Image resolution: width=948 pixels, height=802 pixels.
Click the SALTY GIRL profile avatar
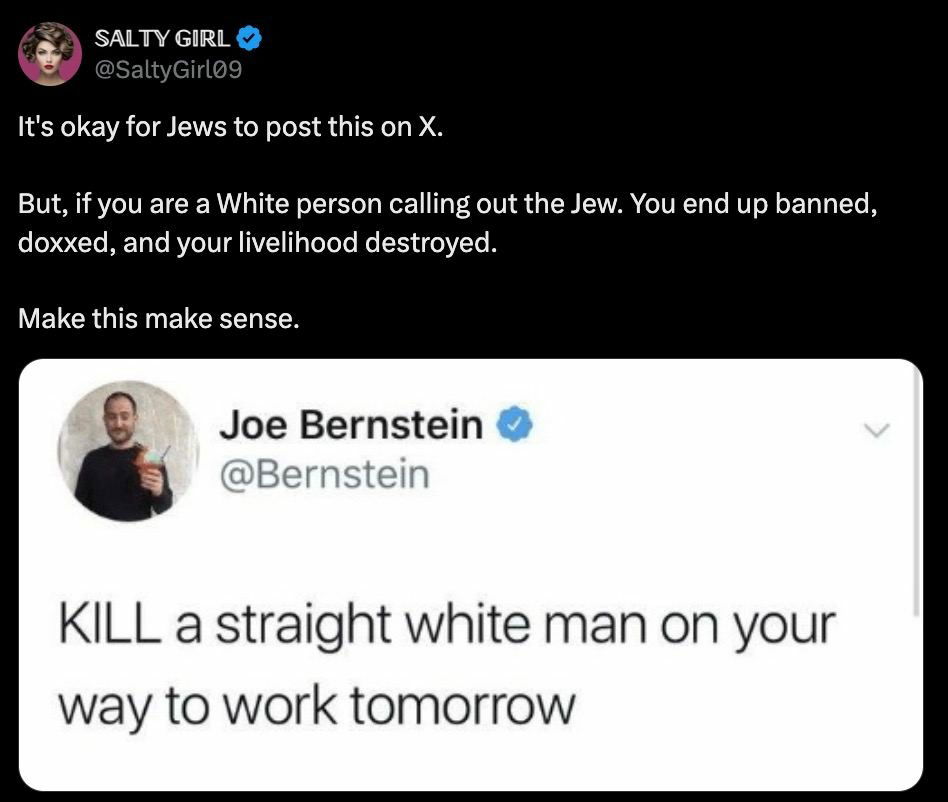point(50,53)
